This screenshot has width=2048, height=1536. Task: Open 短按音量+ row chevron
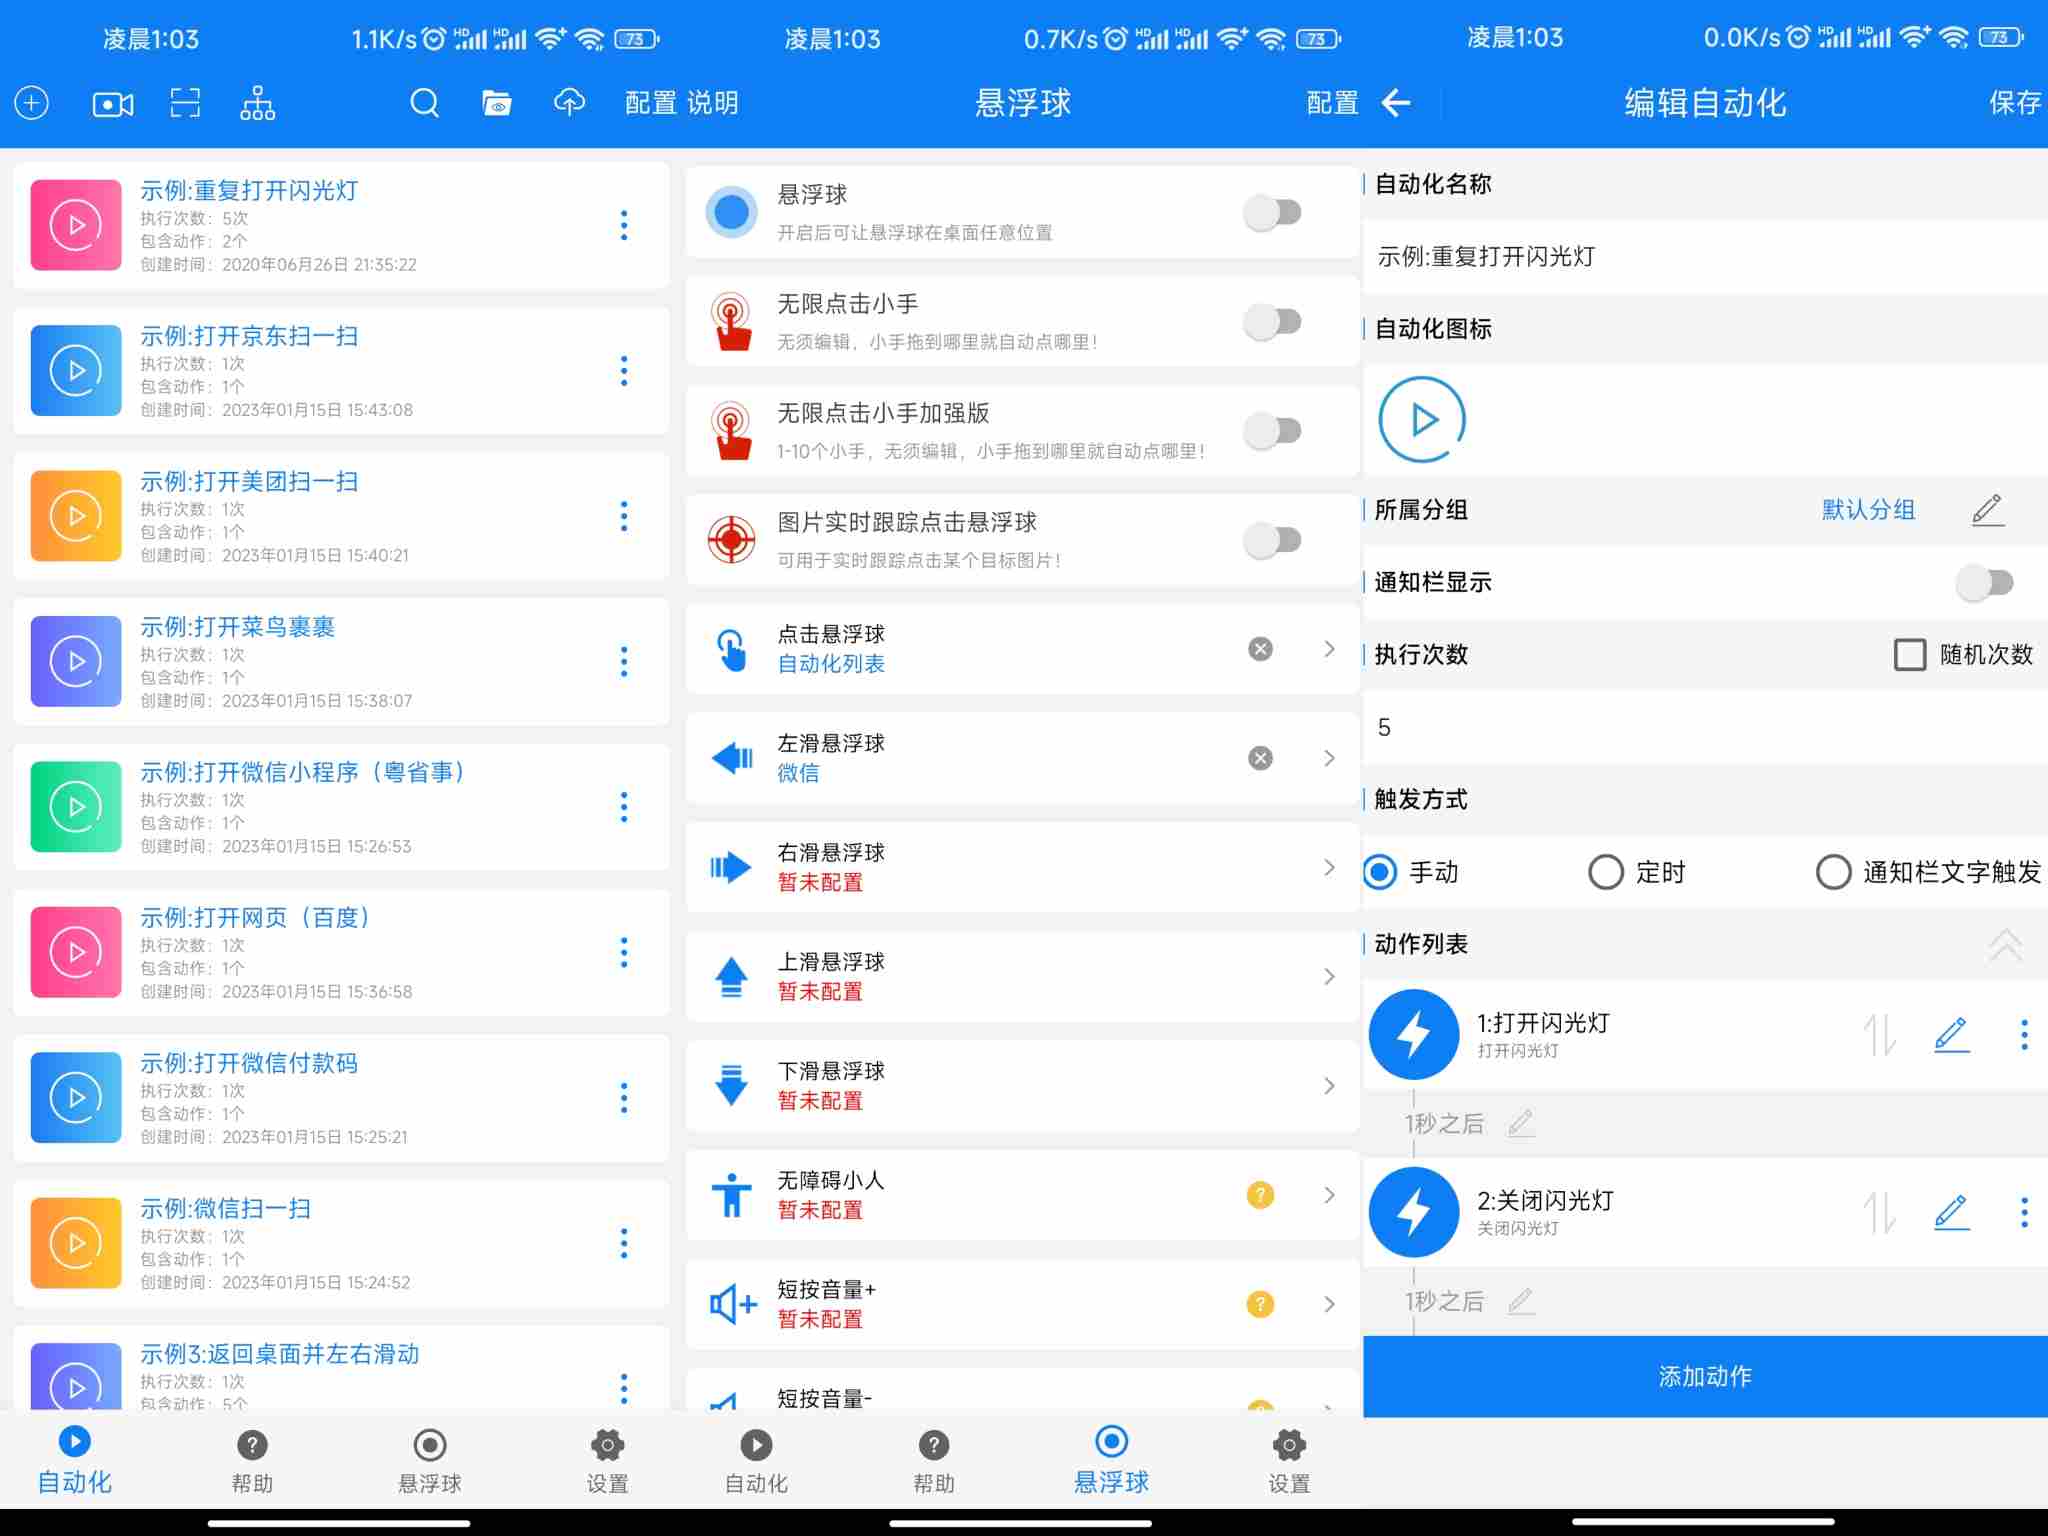[x=1329, y=1304]
